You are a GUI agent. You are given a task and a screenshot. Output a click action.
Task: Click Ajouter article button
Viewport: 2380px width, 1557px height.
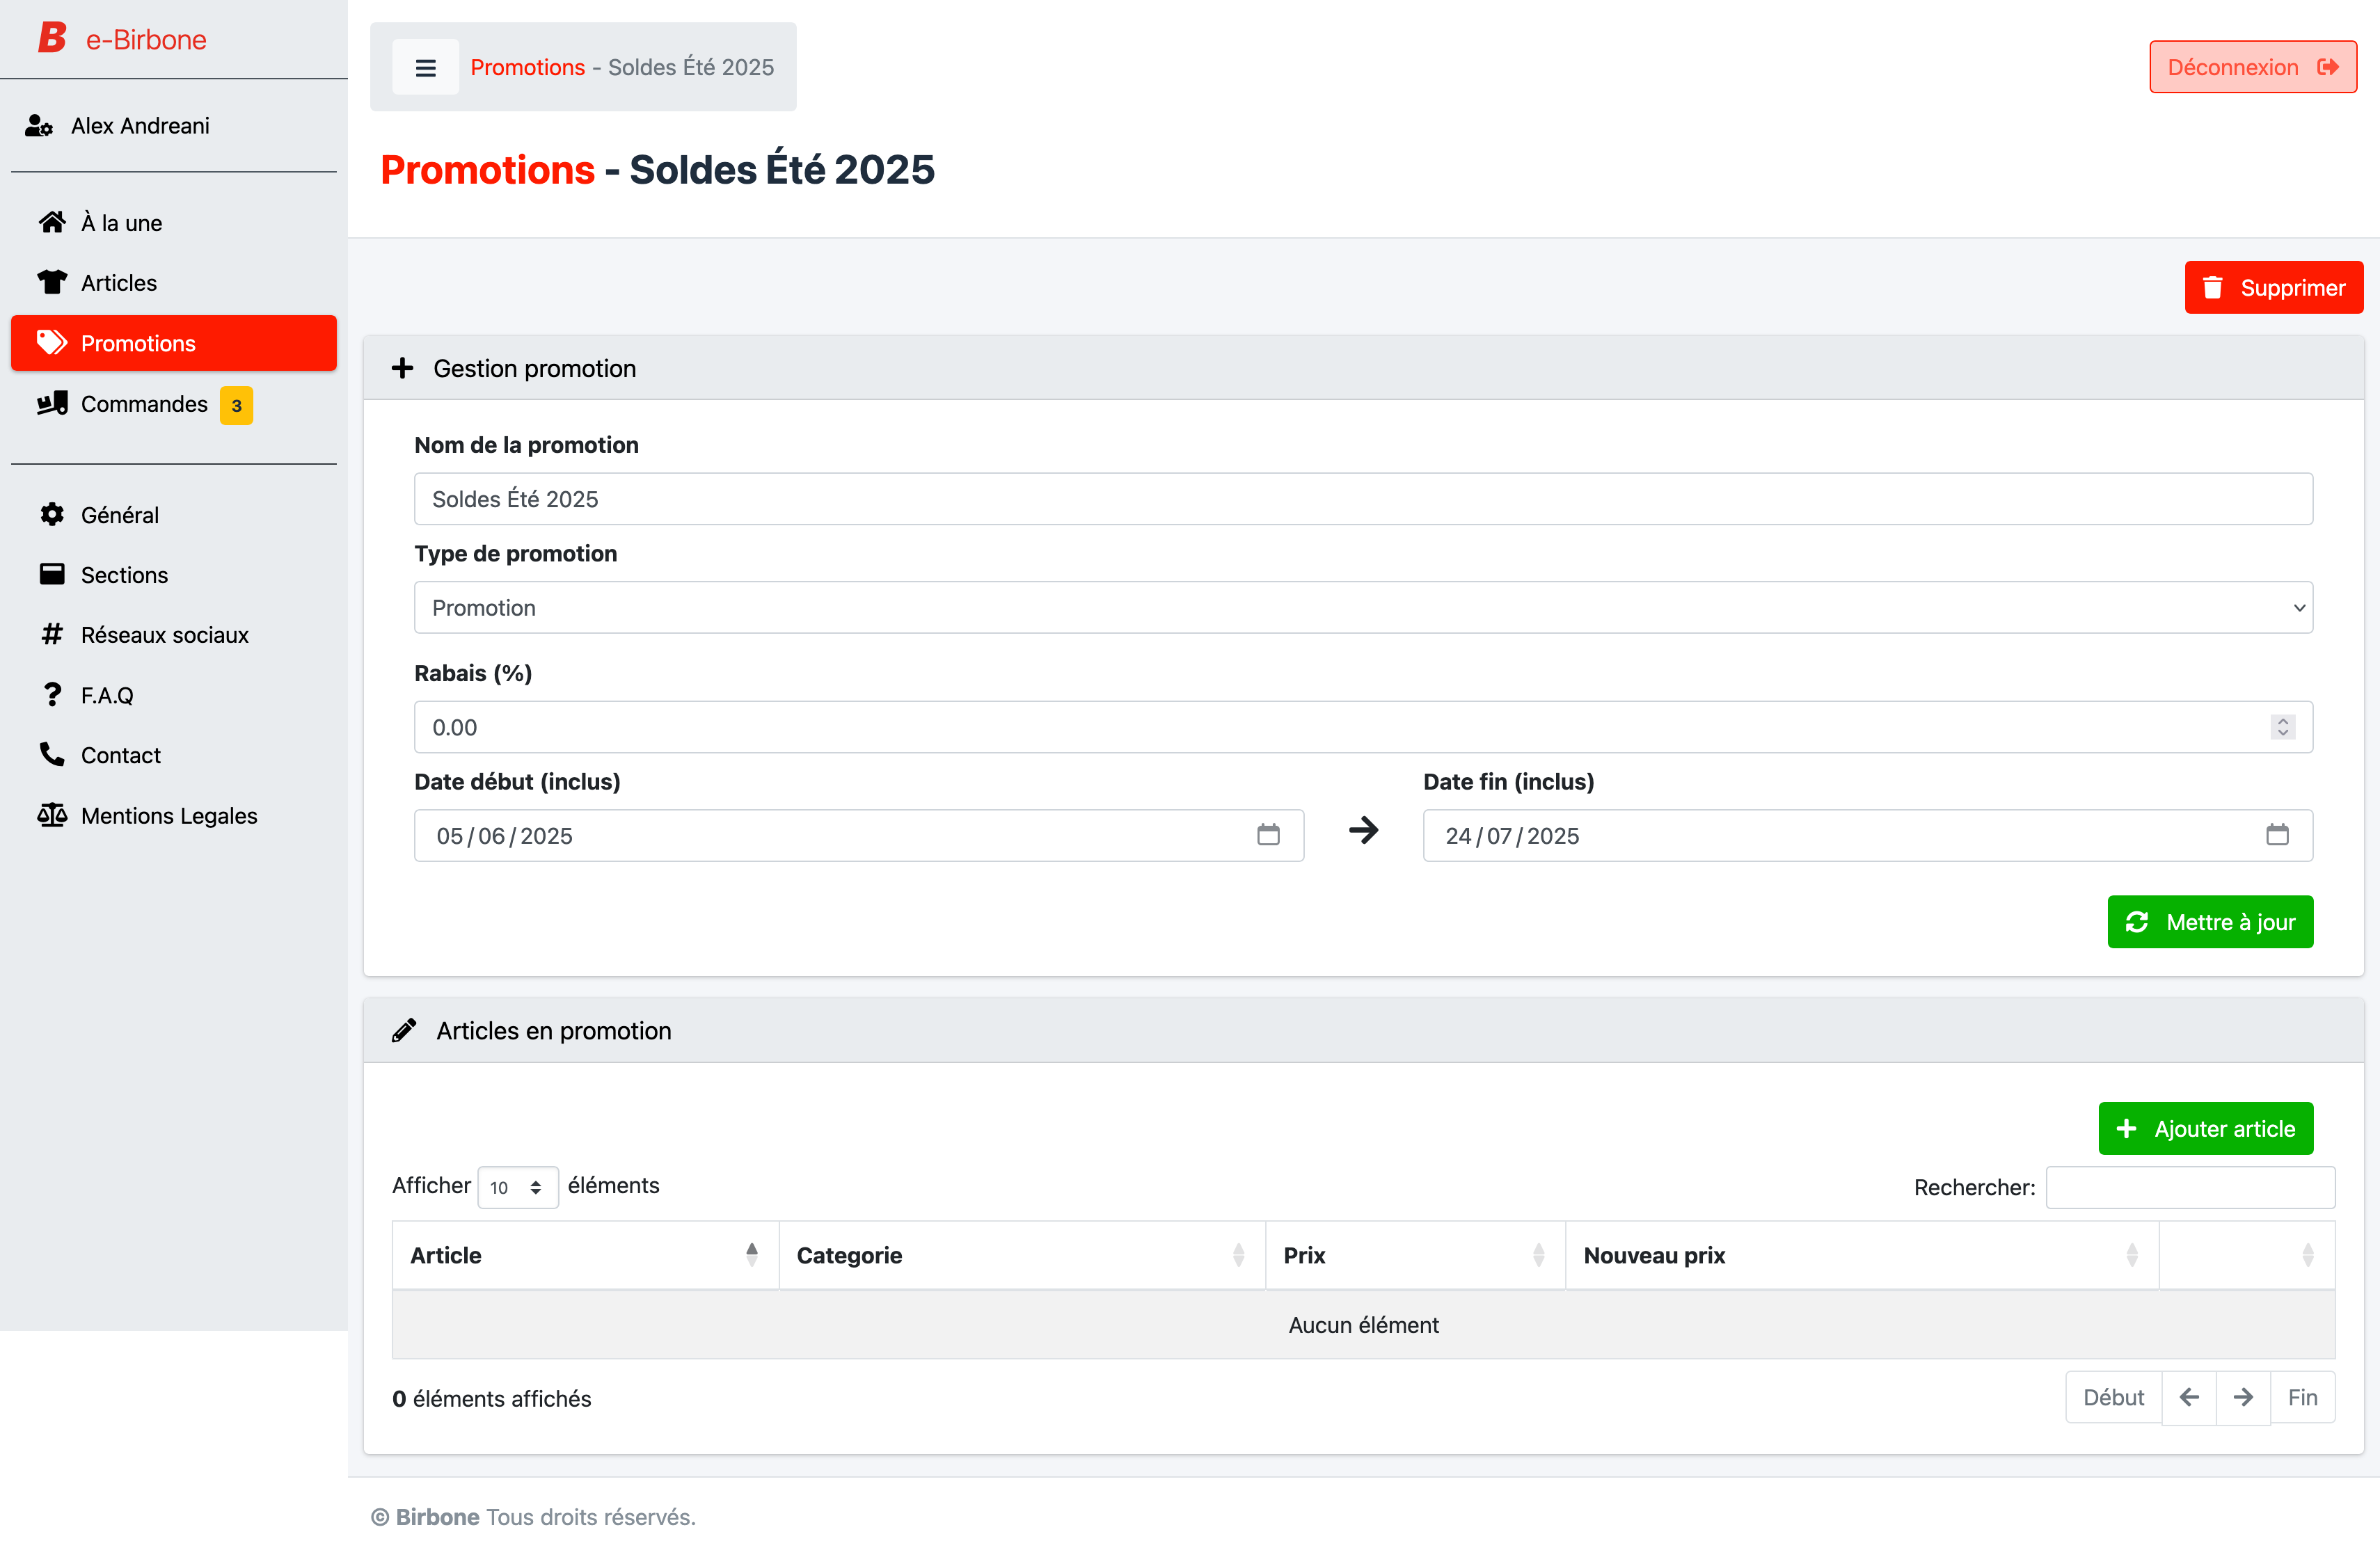2205,1129
